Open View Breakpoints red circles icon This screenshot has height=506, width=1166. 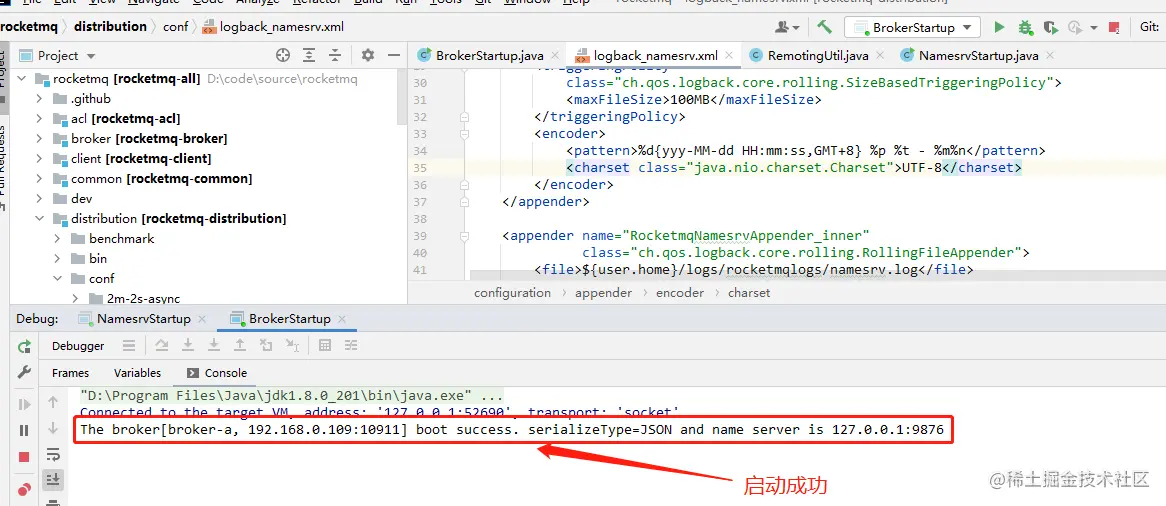pyautogui.click(x=25, y=489)
